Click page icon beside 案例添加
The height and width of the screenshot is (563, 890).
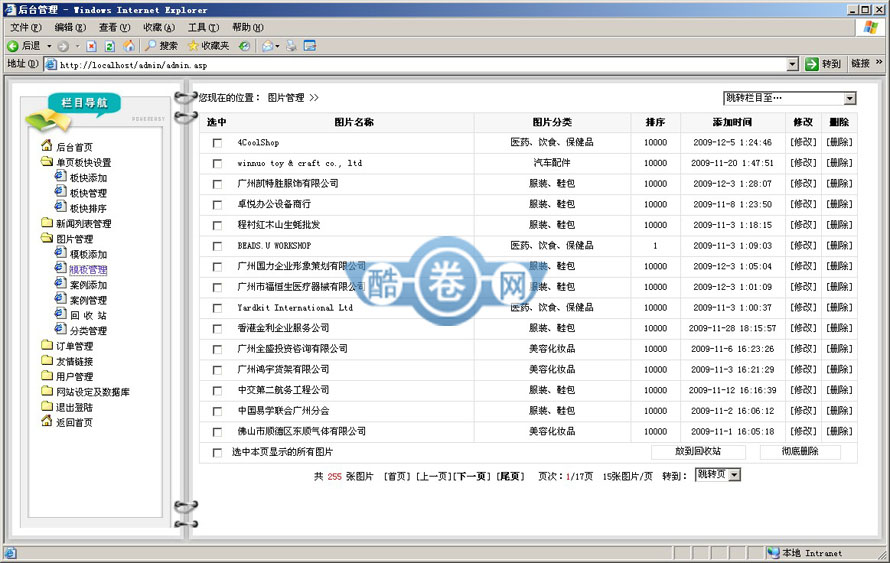[60, 283]
